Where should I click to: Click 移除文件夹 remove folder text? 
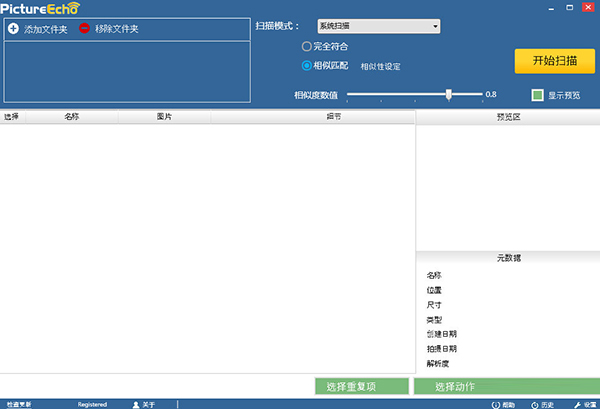pos(117,29)
